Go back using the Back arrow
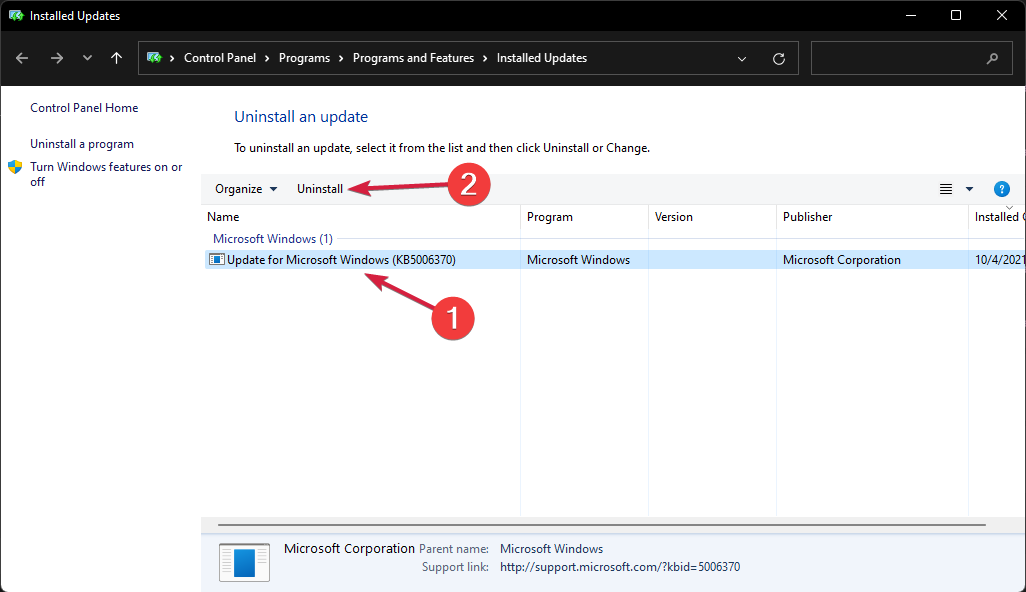1026x592 pixels. click(x=22, y=58)
